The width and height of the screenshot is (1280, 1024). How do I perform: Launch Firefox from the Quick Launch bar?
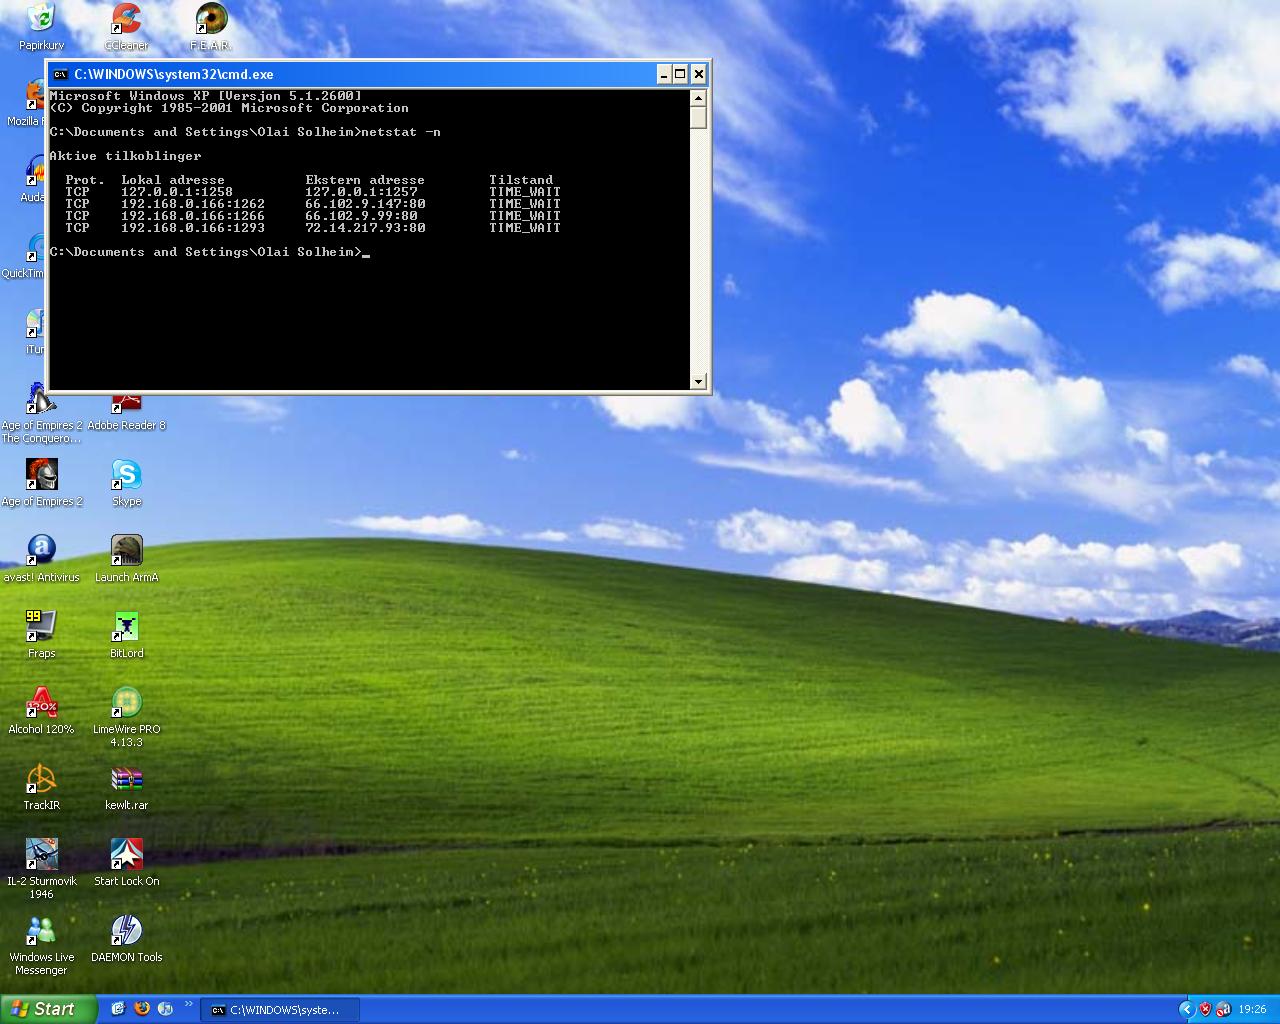click(142, 1009)
